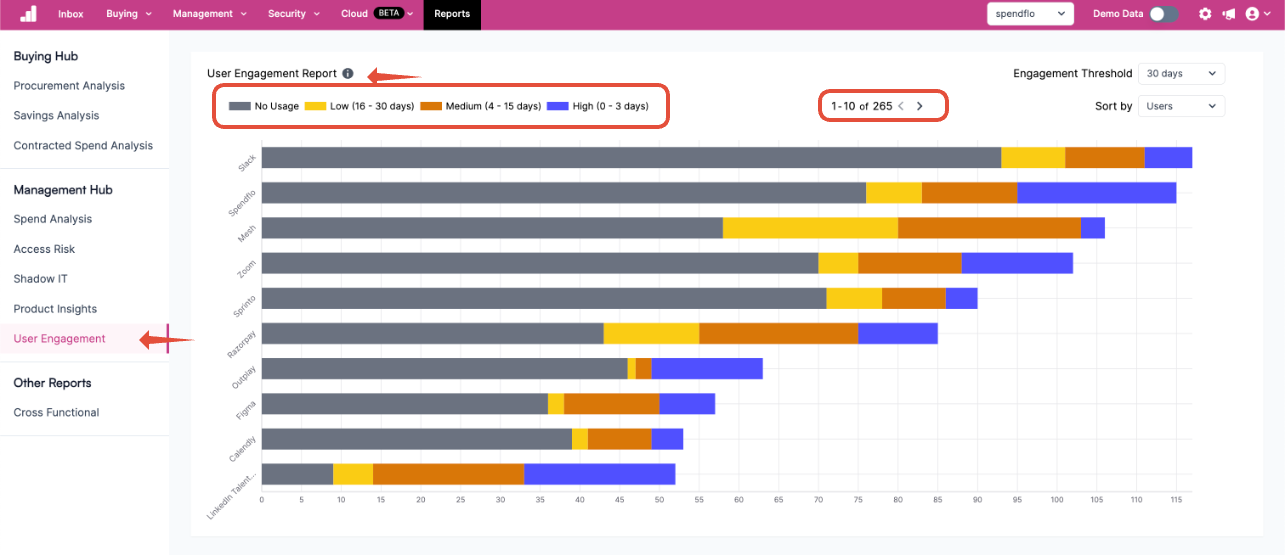The height and width of the screenshot is (555, 1285).
Task: Click the yellow Low usage bar for Mesh
Action: point(810,228)
